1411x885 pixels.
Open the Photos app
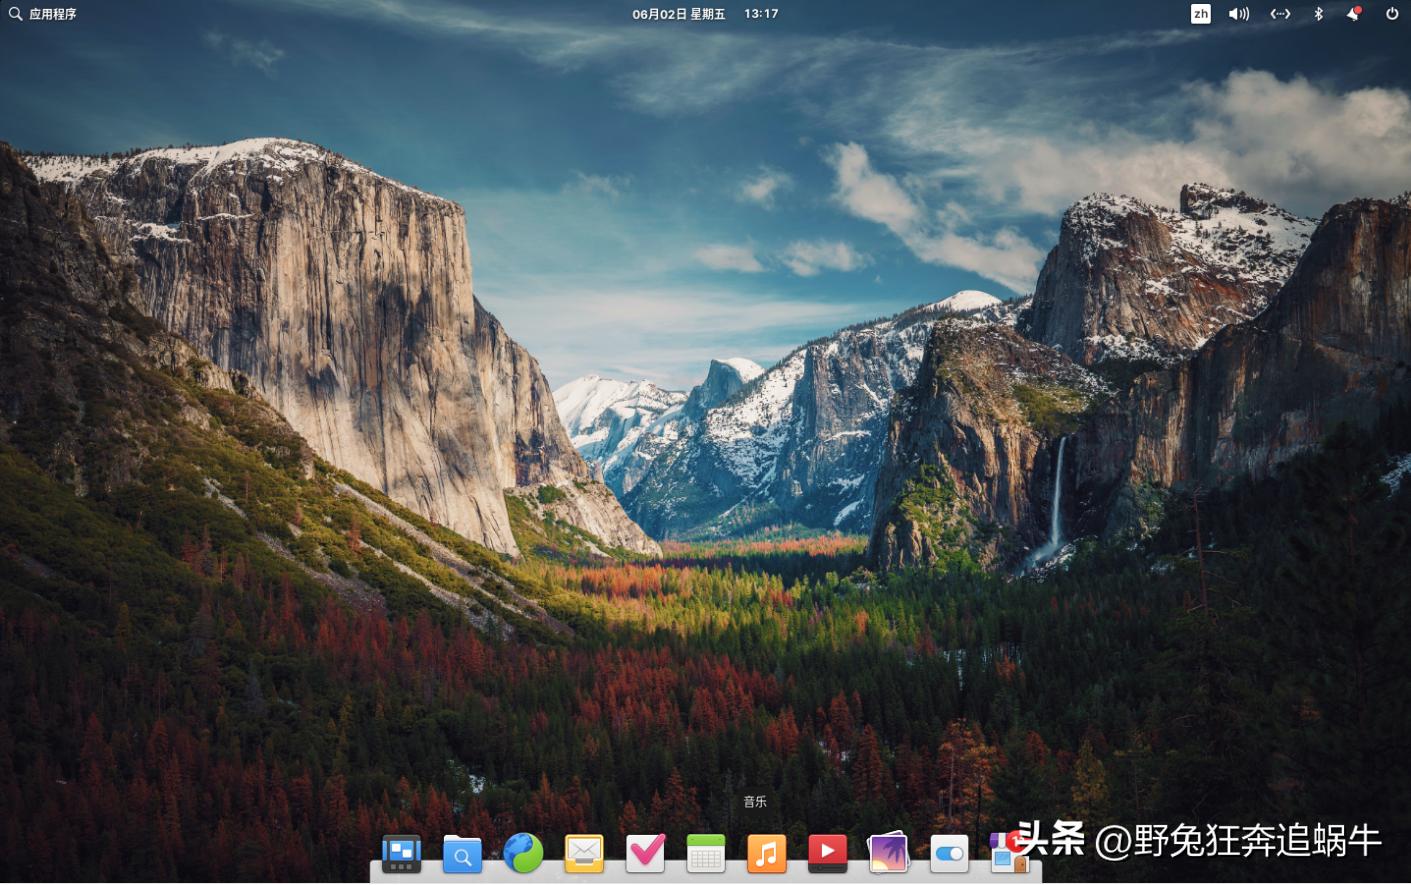point(887,853)
